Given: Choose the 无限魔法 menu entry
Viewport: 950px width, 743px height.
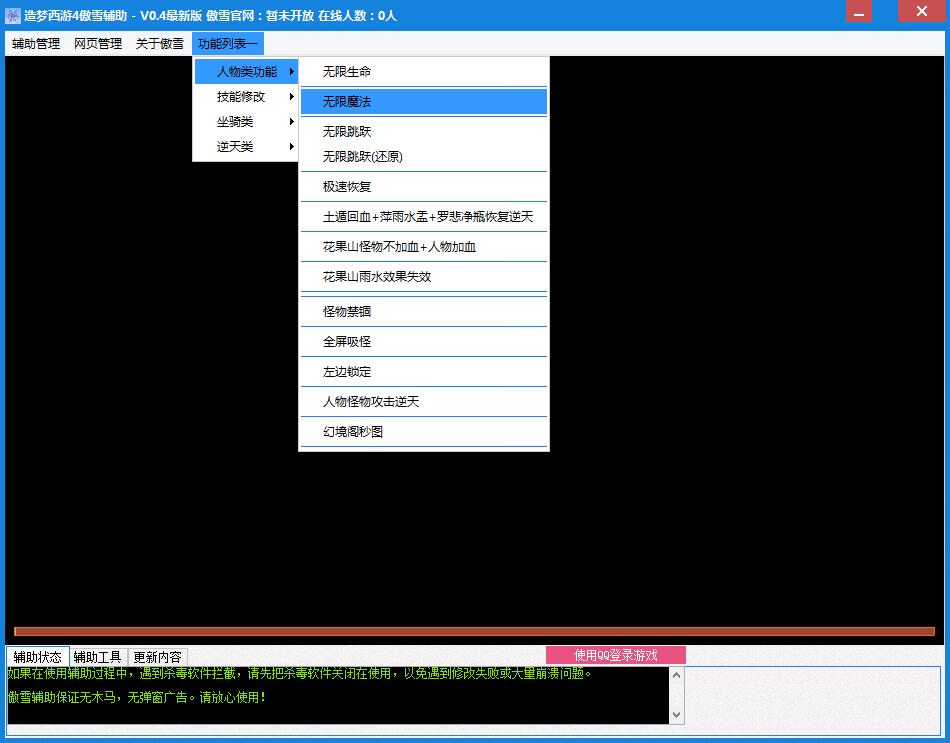Looking at the screenshot, I should point(347,102).
